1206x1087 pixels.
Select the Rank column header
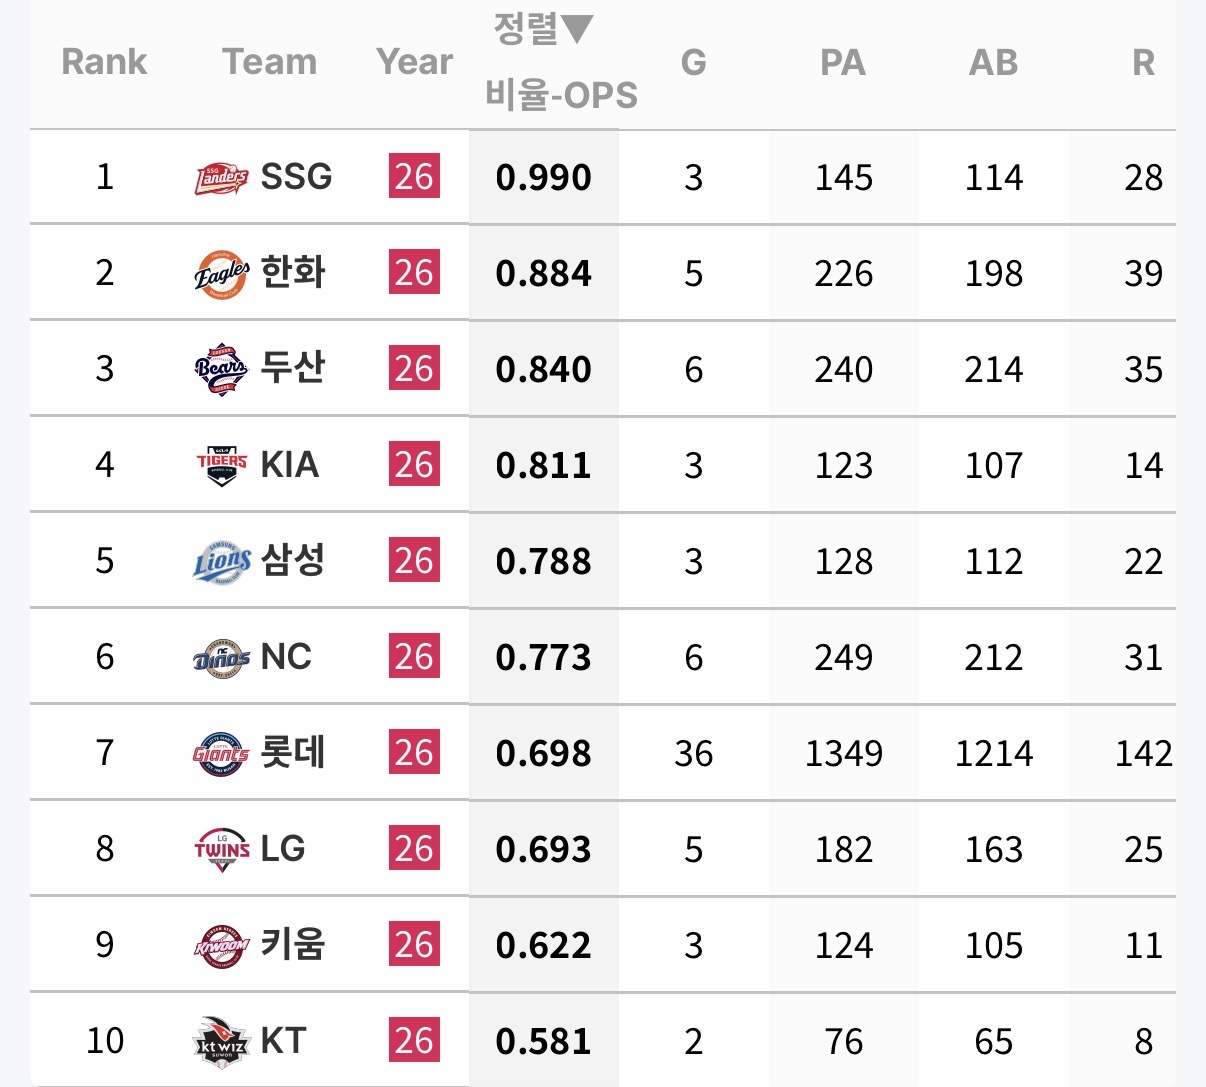pos(104,62)
